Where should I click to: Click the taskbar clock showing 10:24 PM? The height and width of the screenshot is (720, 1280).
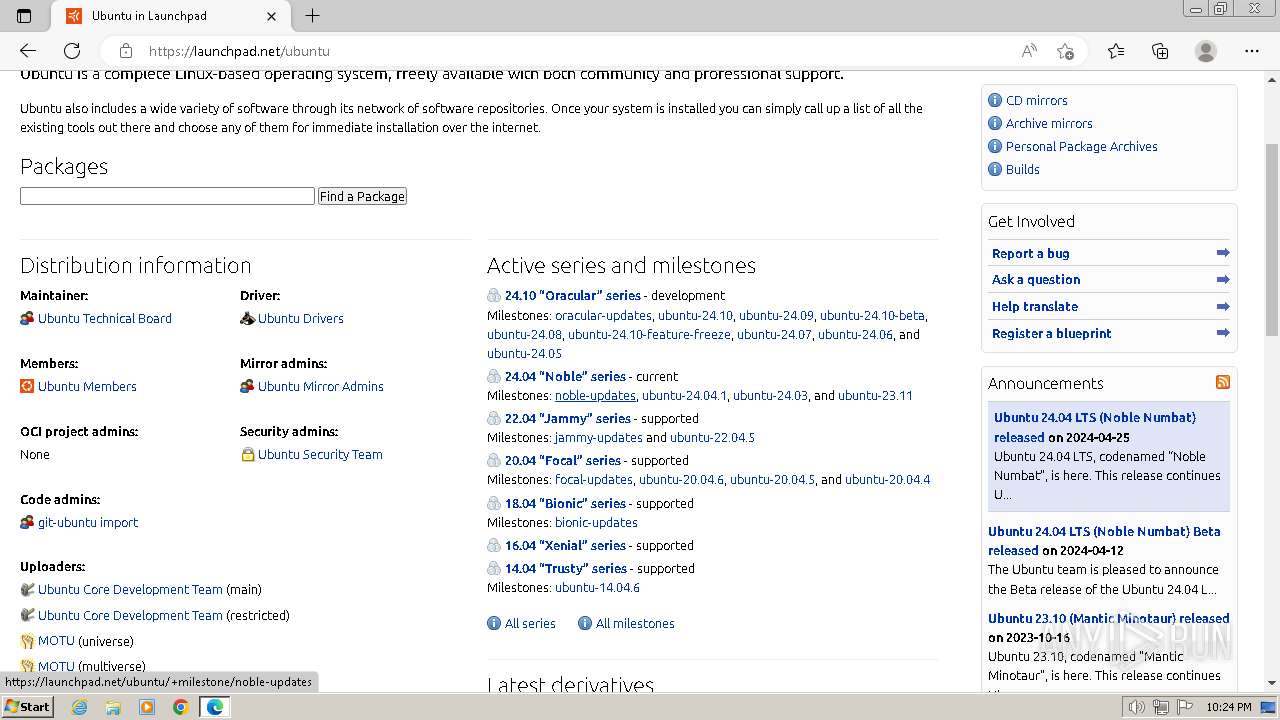pos(1229,707)
